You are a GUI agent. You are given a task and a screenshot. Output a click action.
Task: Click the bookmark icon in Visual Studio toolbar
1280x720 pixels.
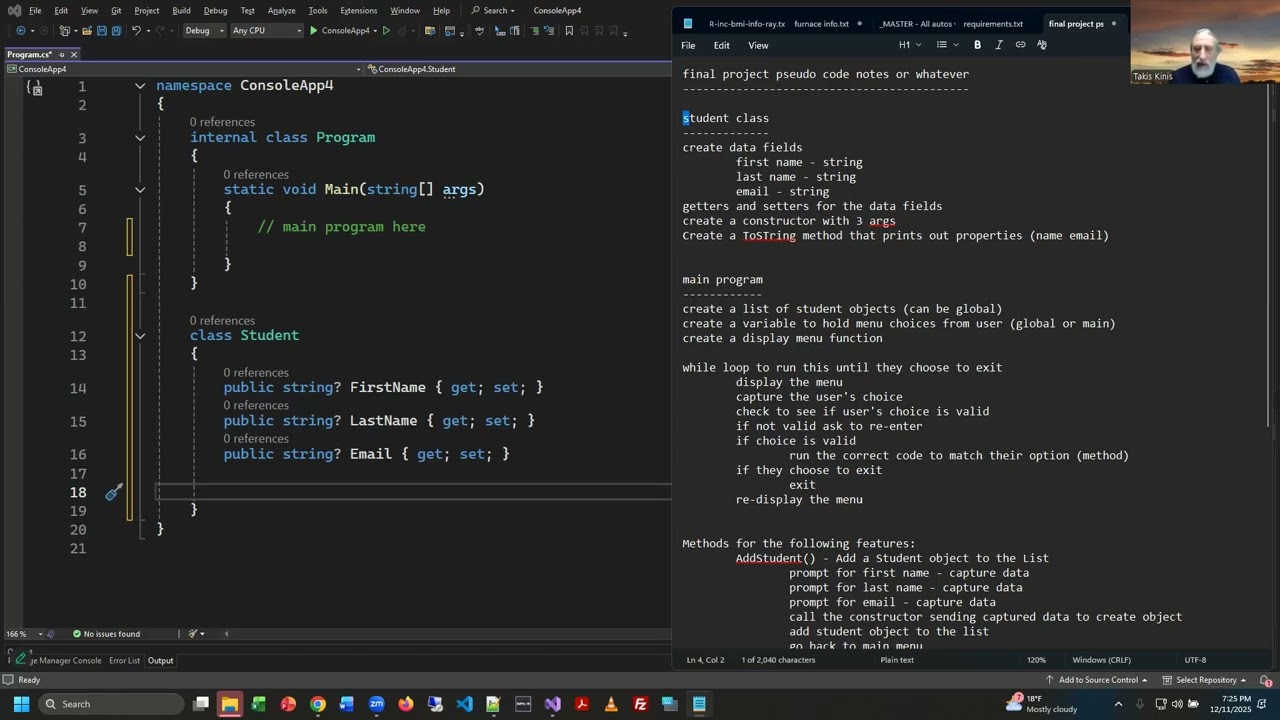click(569, 31)
